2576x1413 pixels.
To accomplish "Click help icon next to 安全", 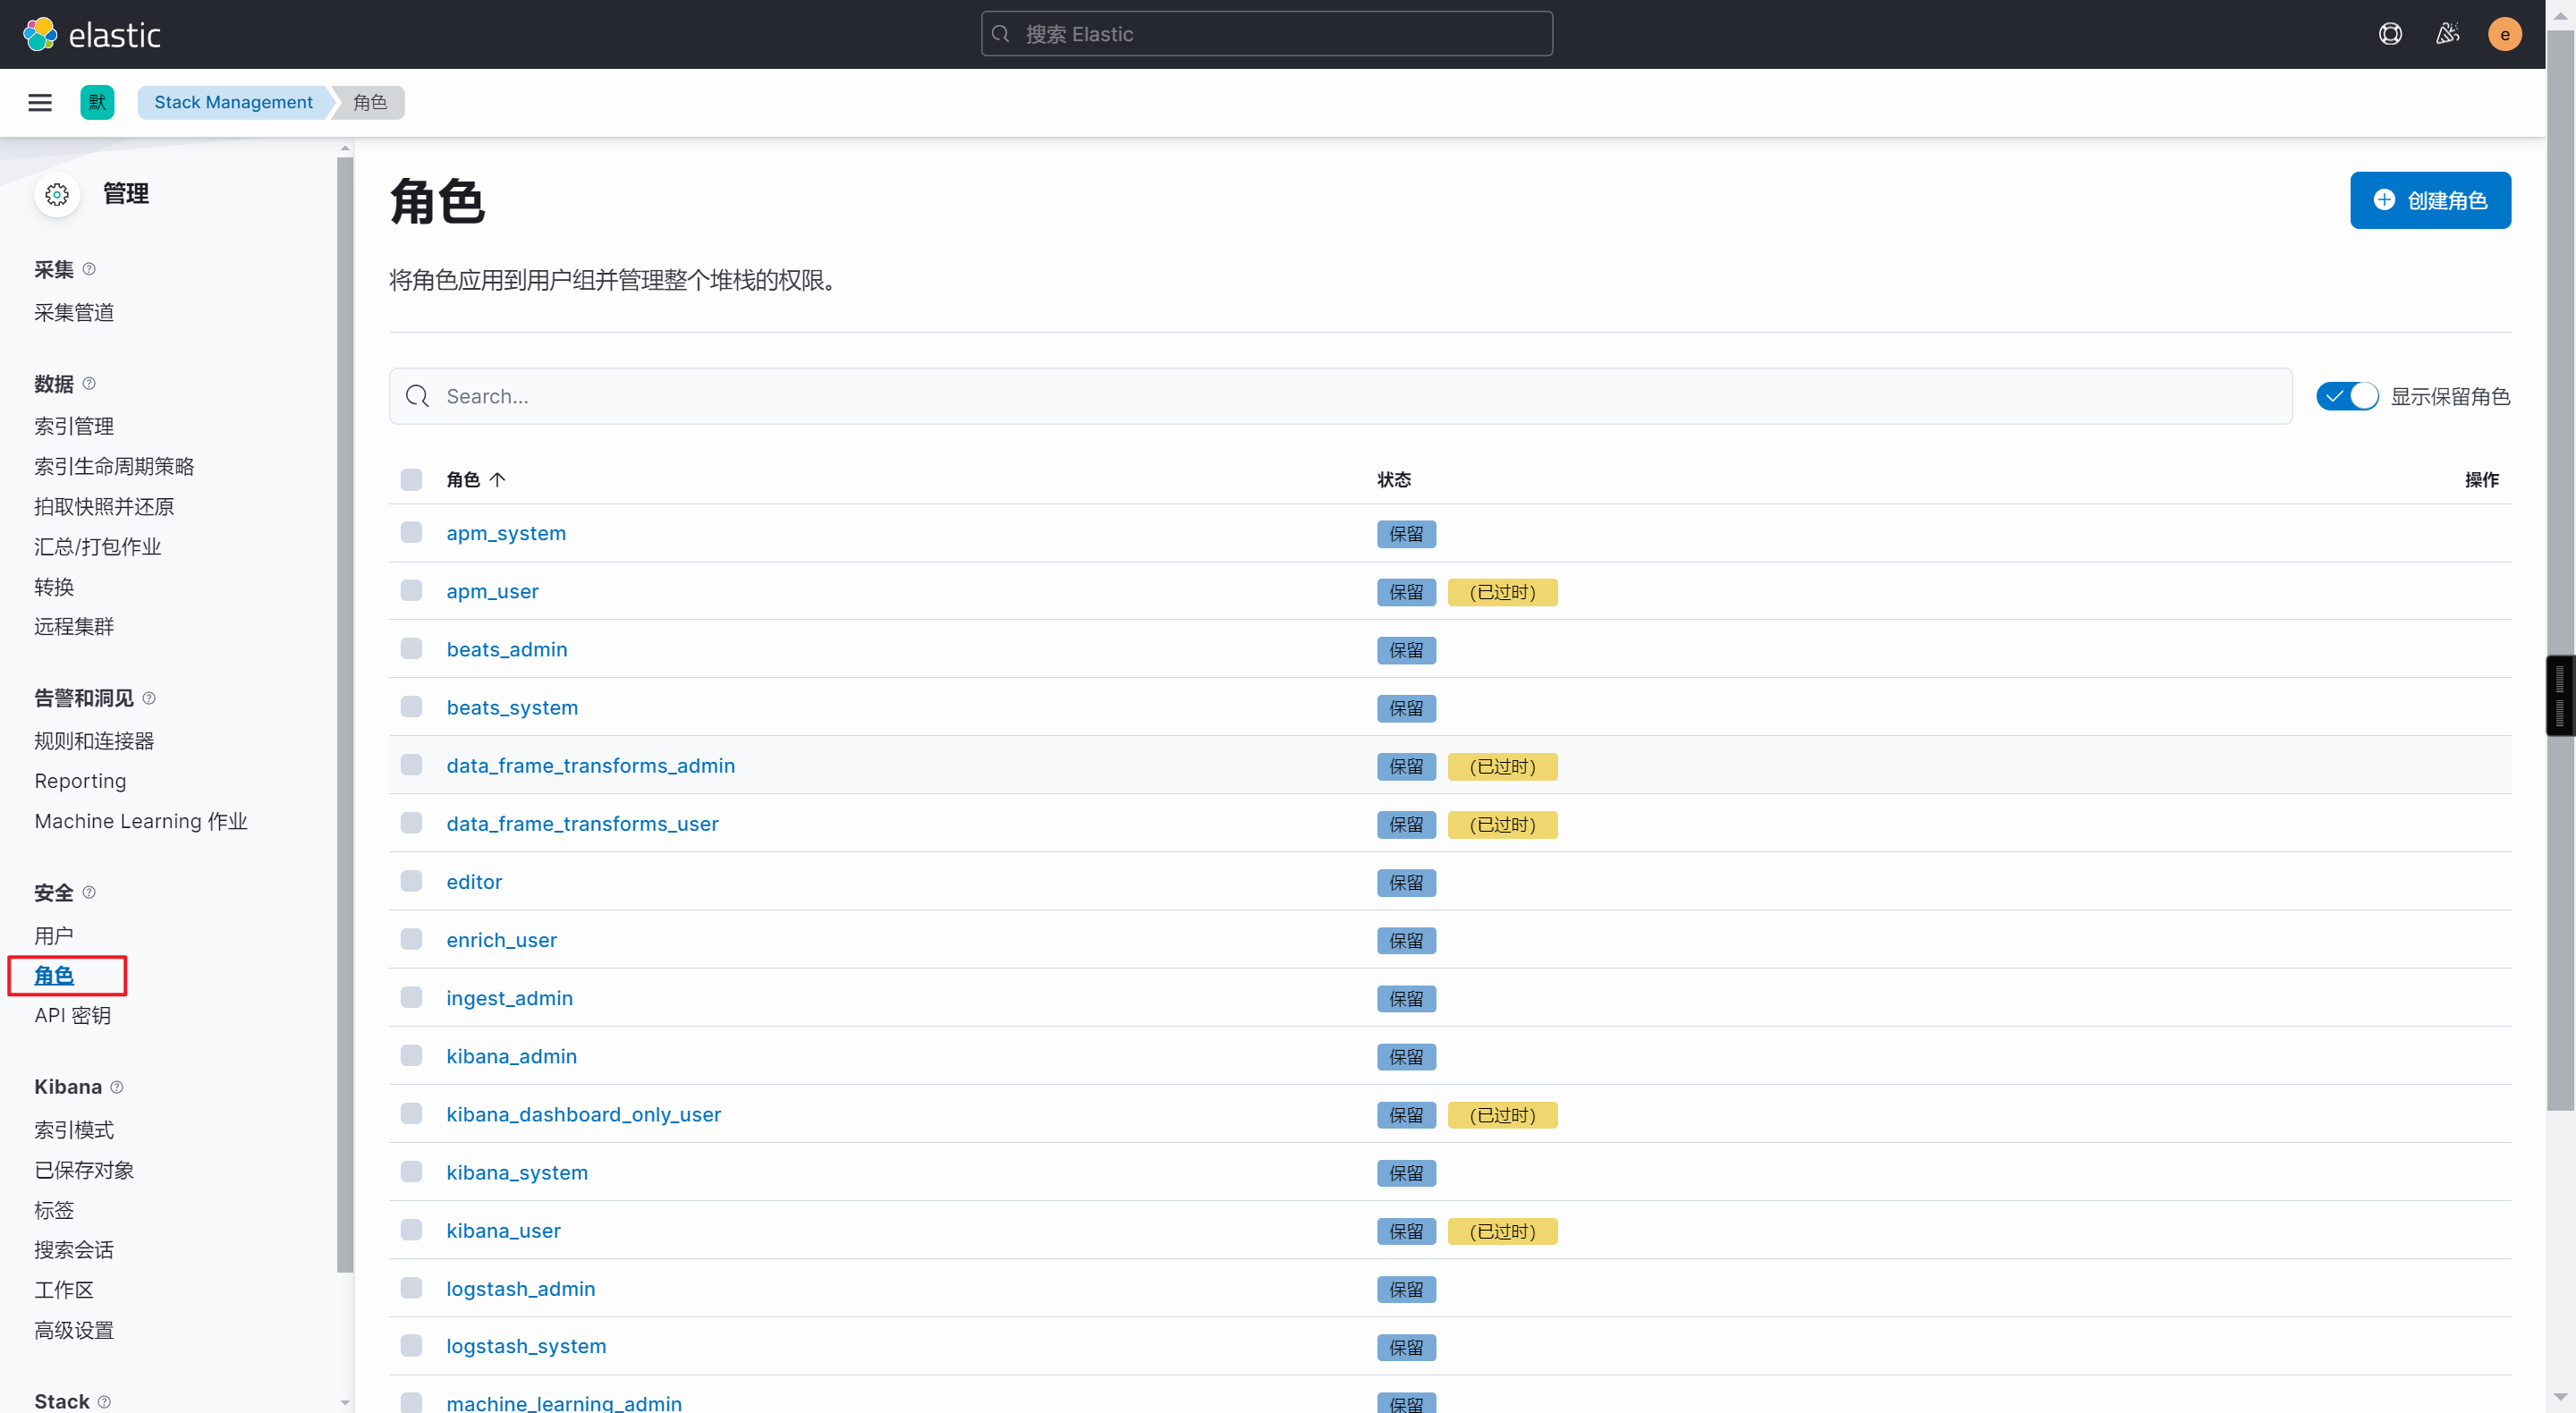I will pos(89,892).
